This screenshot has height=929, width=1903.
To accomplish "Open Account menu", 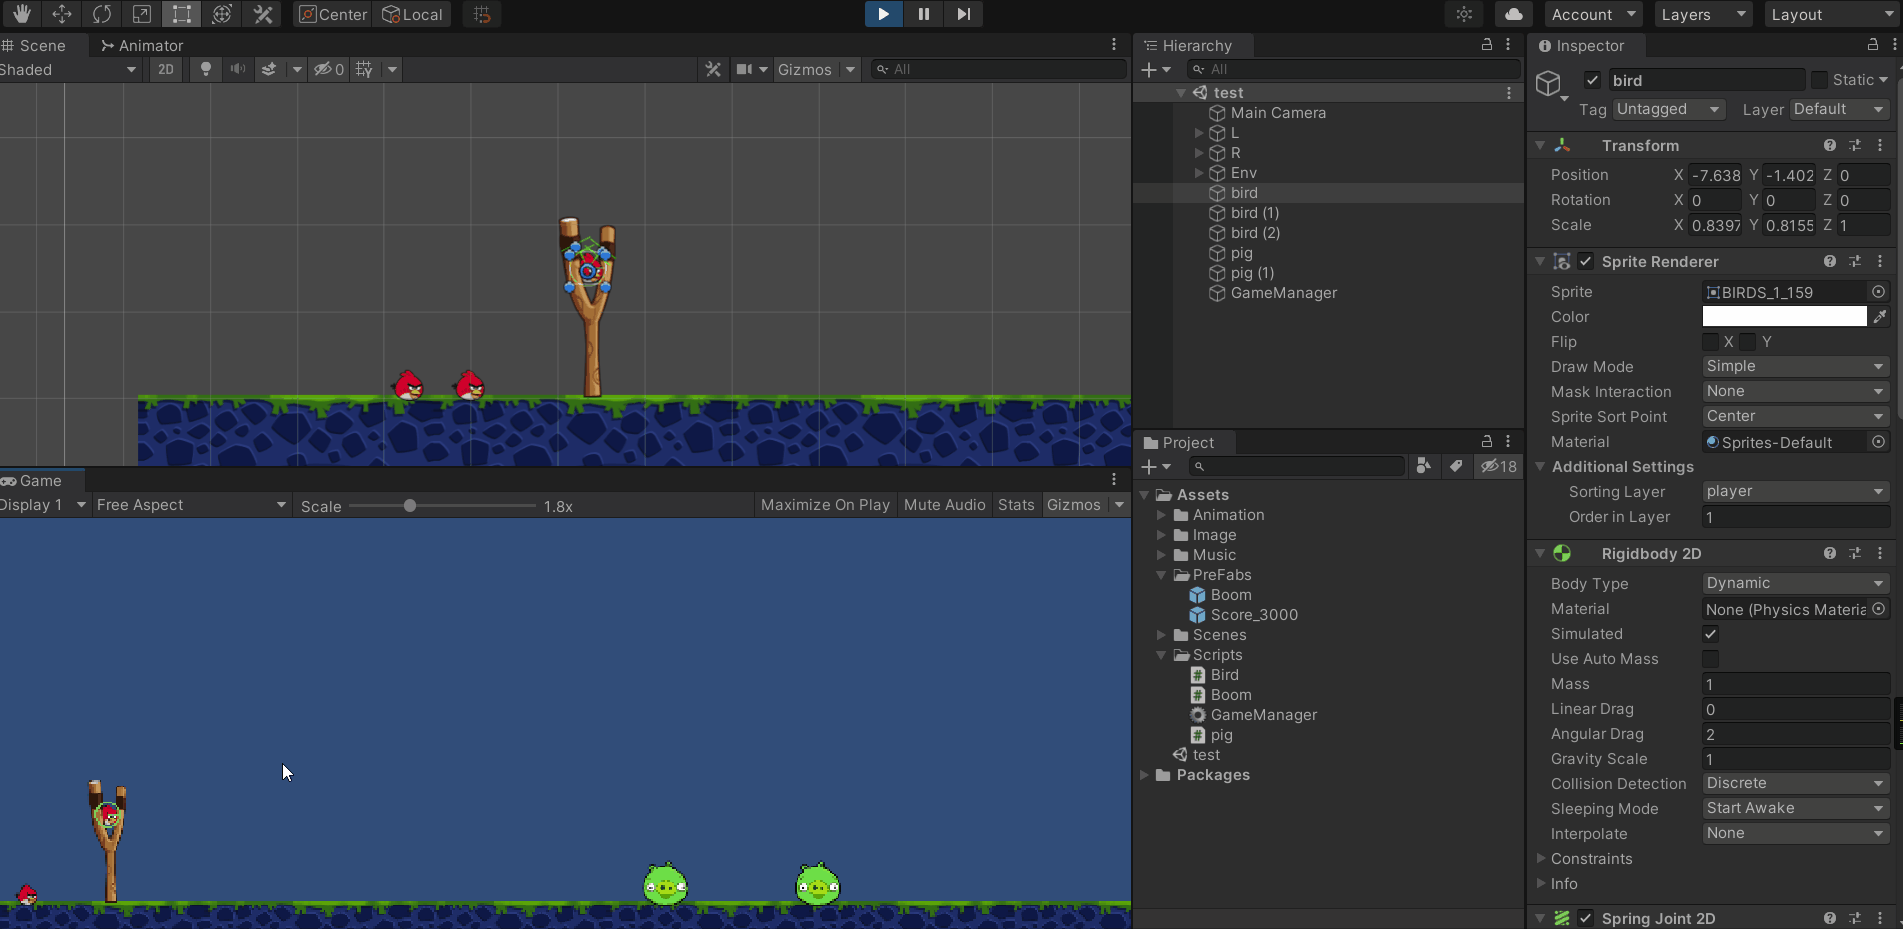I will 1594,14.
